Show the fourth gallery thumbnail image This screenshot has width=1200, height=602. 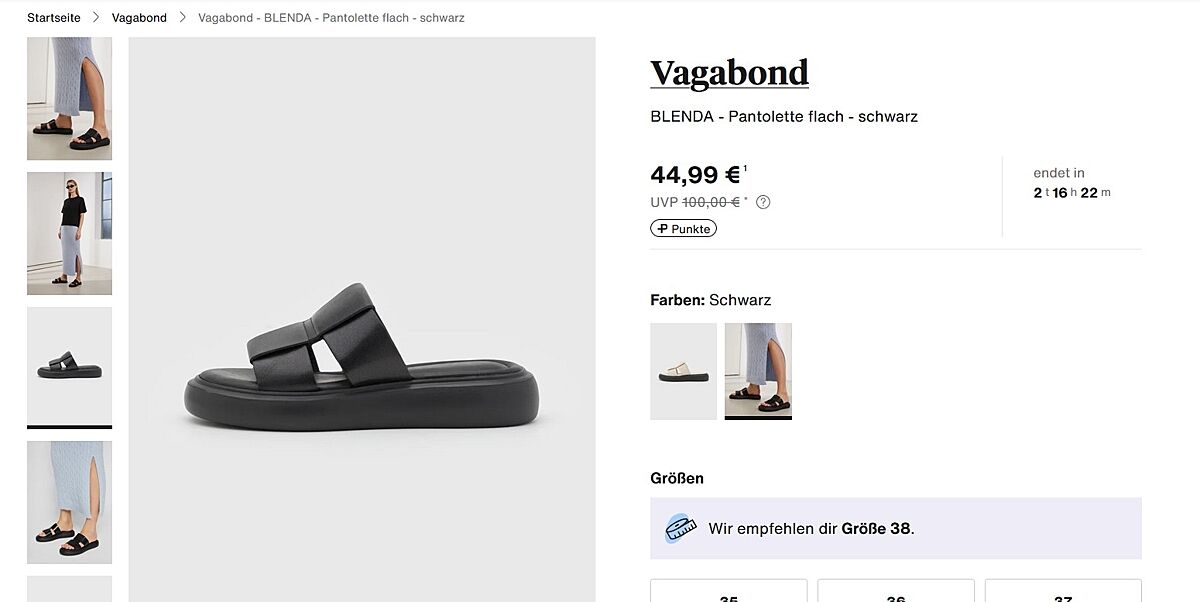[x=69, y=502]
